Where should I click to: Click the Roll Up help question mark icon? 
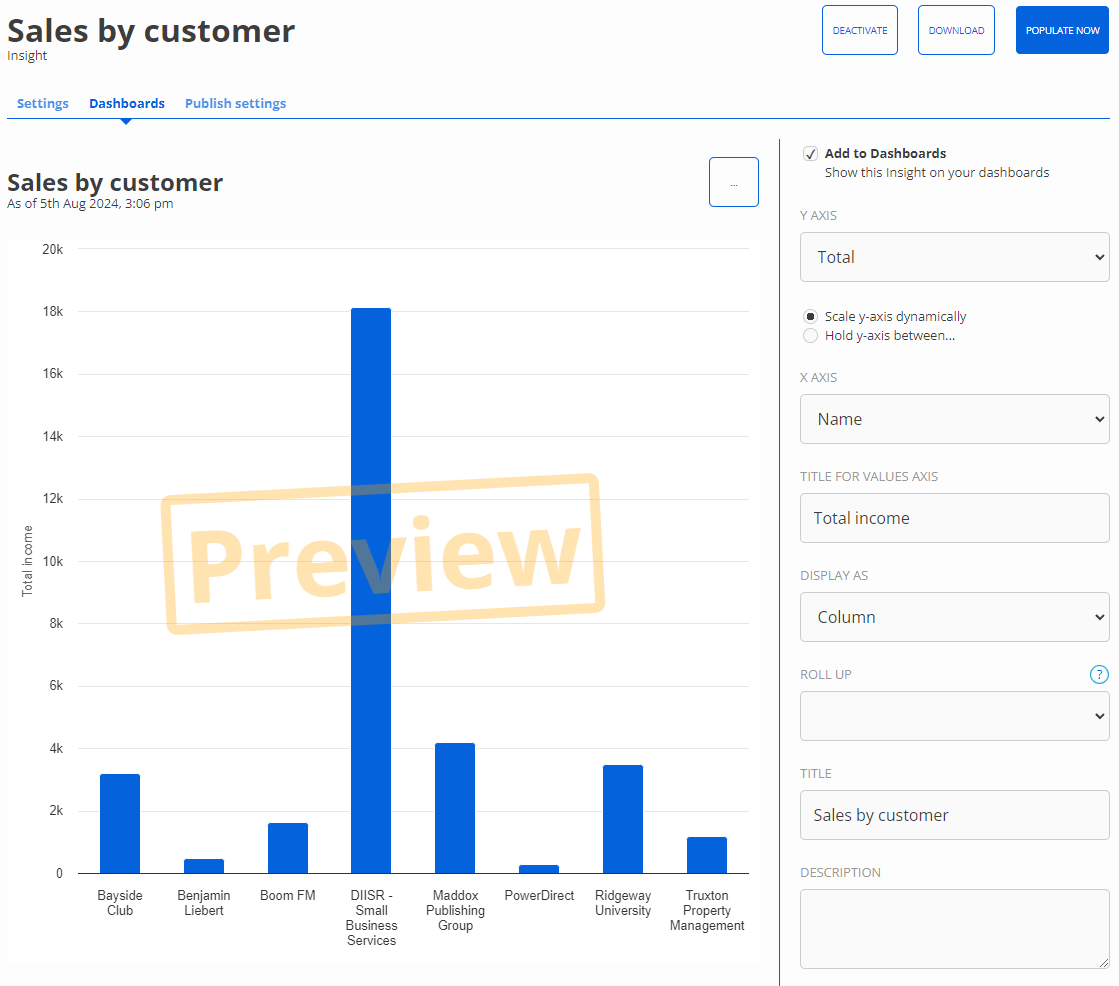click(x=1099, y=675)
